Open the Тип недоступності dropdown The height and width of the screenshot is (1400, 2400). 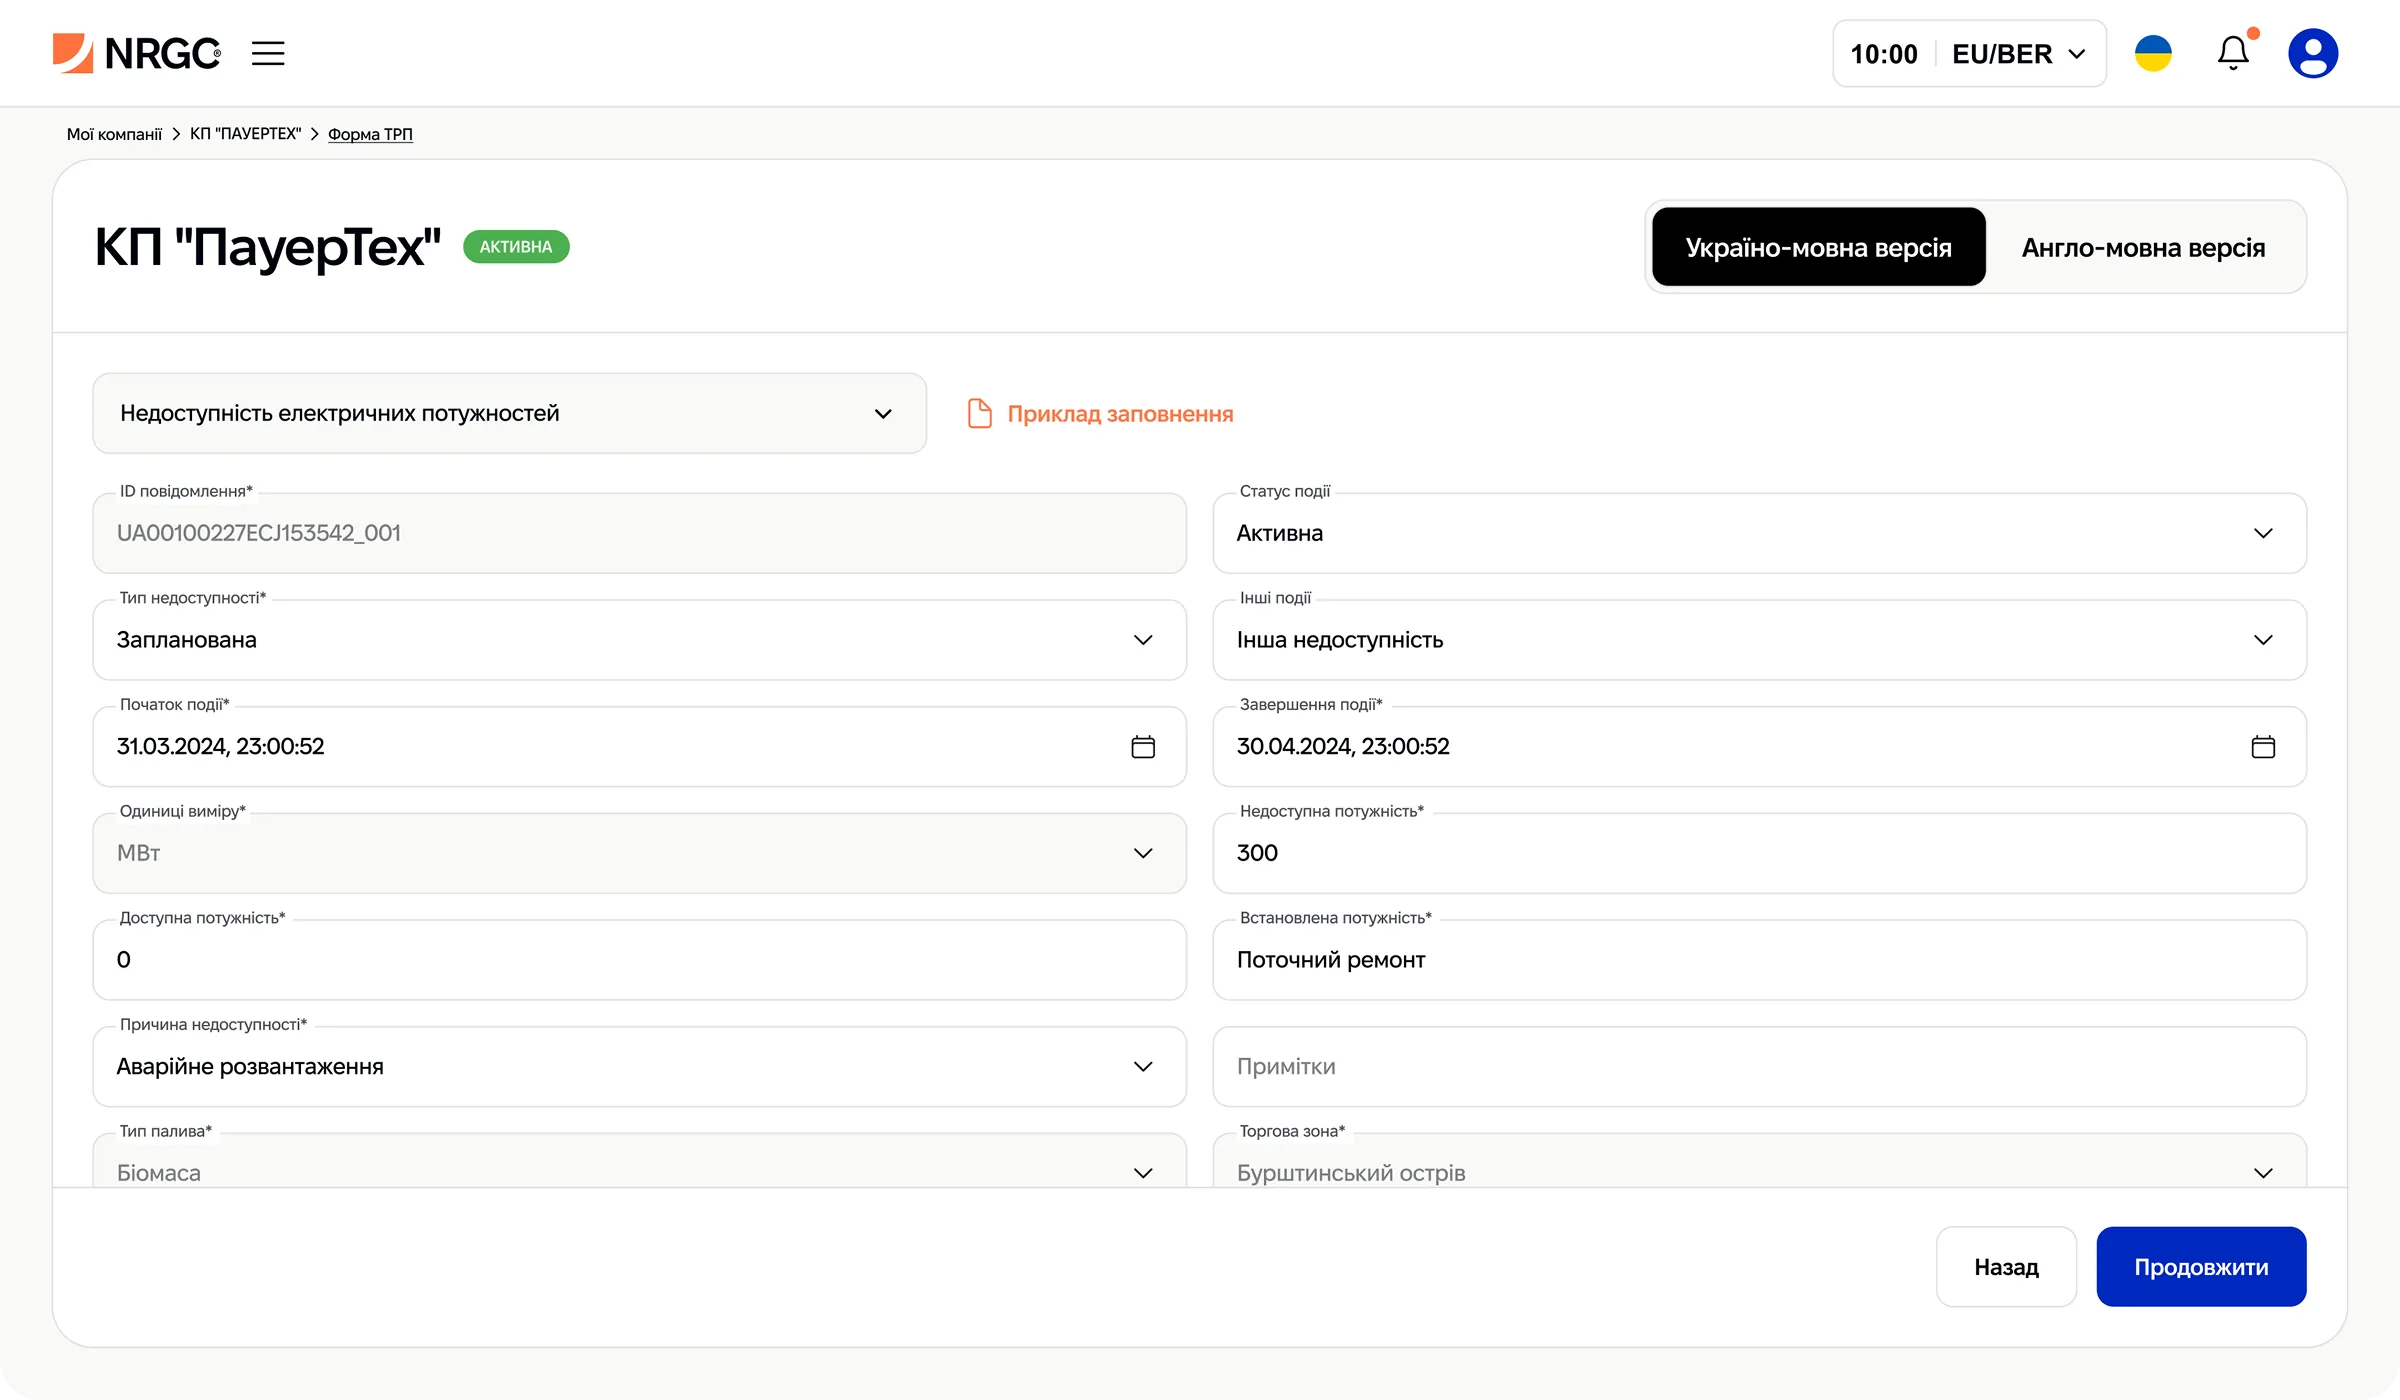click(x=640, y=640)
